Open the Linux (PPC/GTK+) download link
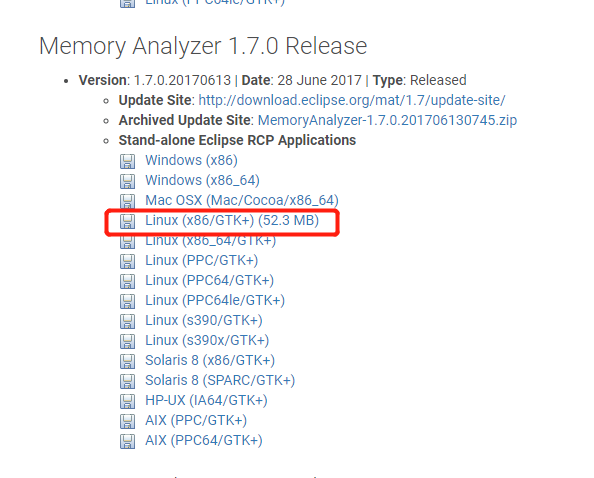 coord(202,261)
